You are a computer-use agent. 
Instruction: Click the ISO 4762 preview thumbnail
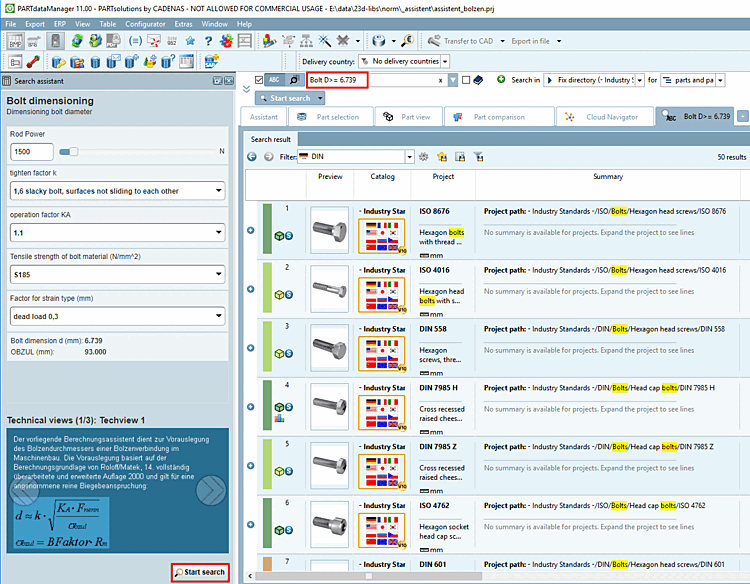pyautogui.click(x=329, y=524)
